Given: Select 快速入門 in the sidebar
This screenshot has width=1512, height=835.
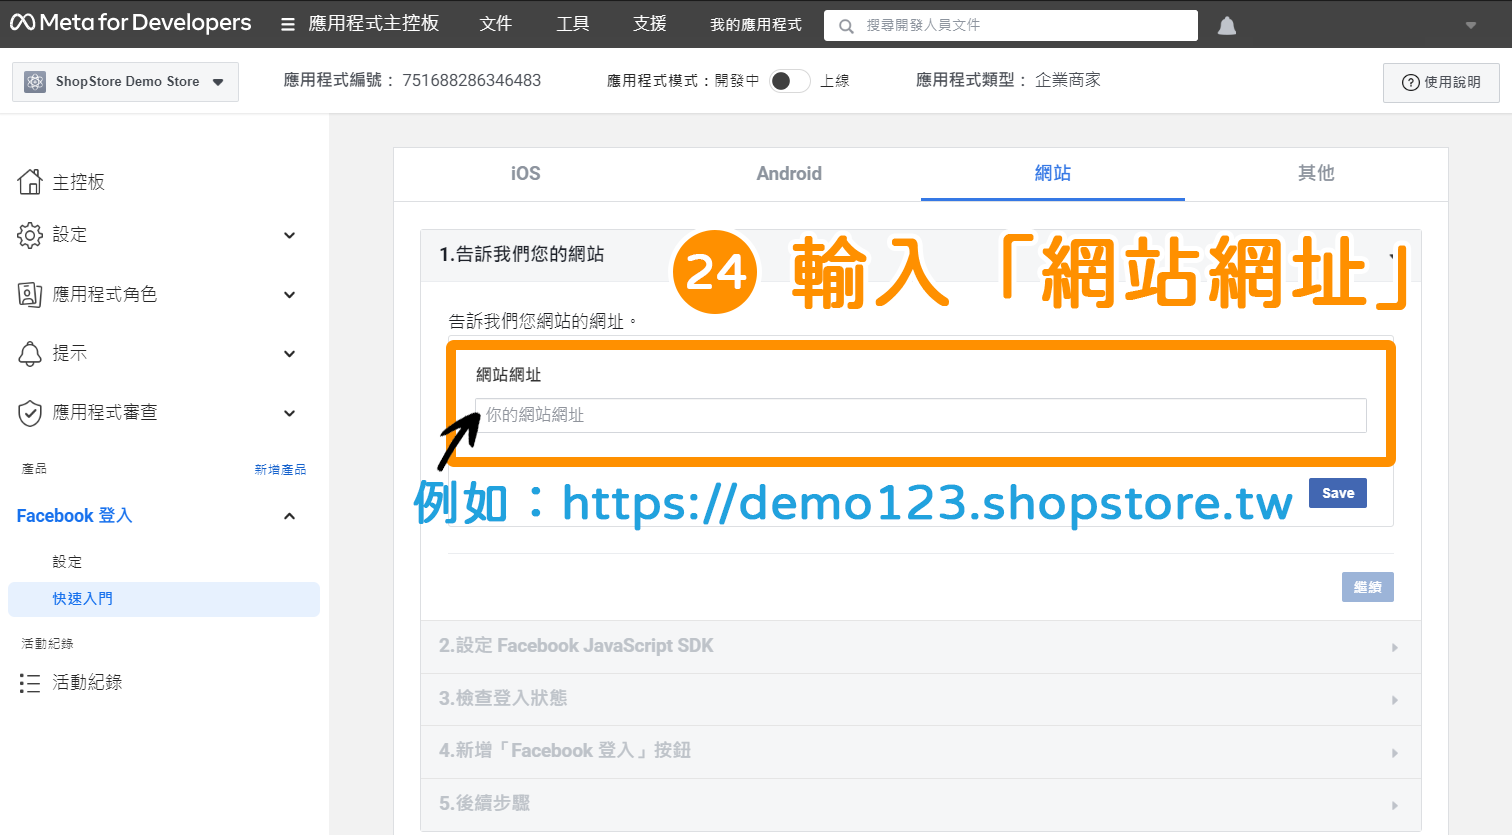Looking at the screenshot, I should [x=164, y=599].
